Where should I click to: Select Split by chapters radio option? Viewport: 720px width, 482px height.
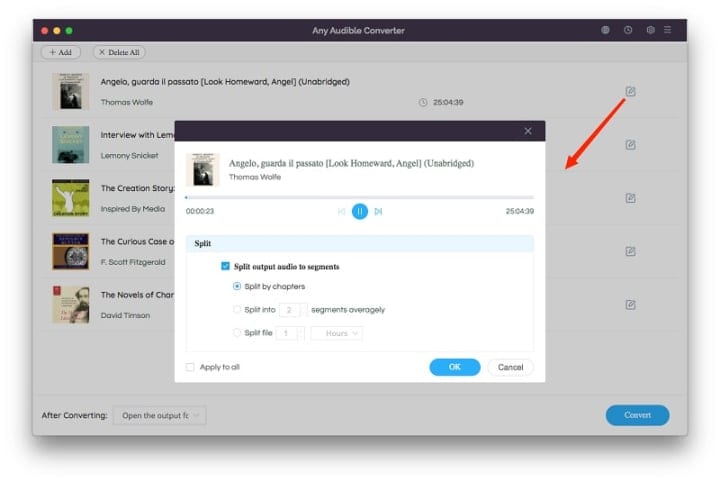[236, 286]
